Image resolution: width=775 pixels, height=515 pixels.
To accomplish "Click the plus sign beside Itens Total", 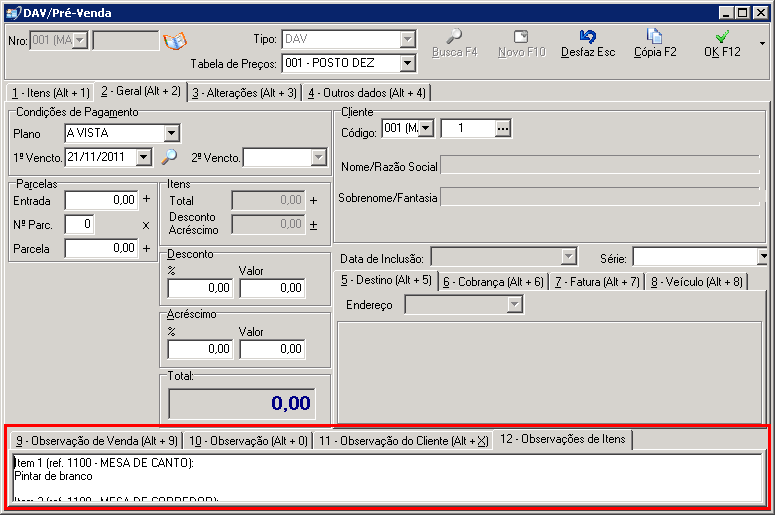I will [313, 201].
